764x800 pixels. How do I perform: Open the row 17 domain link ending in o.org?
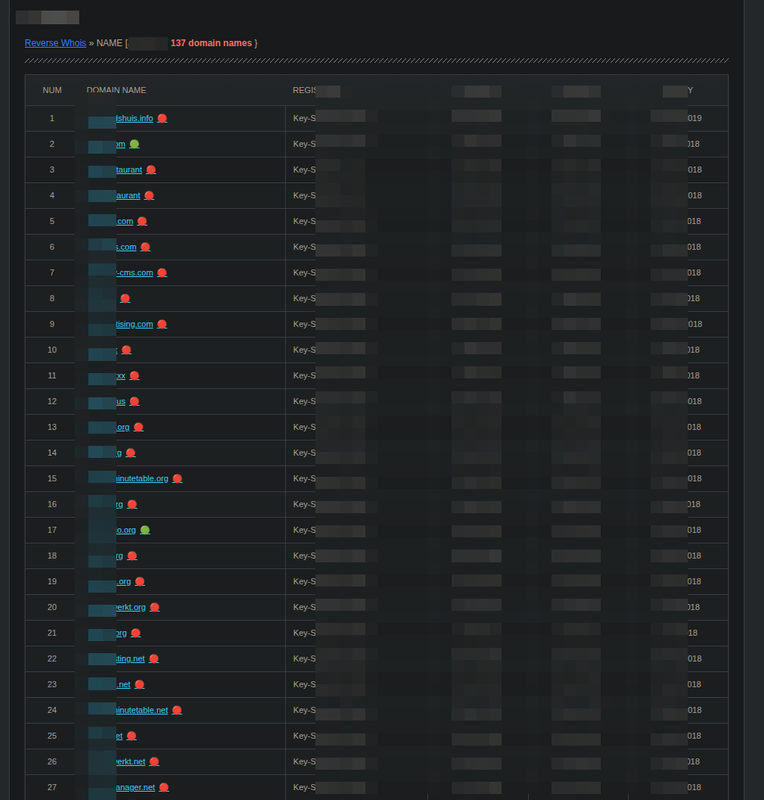126,530
